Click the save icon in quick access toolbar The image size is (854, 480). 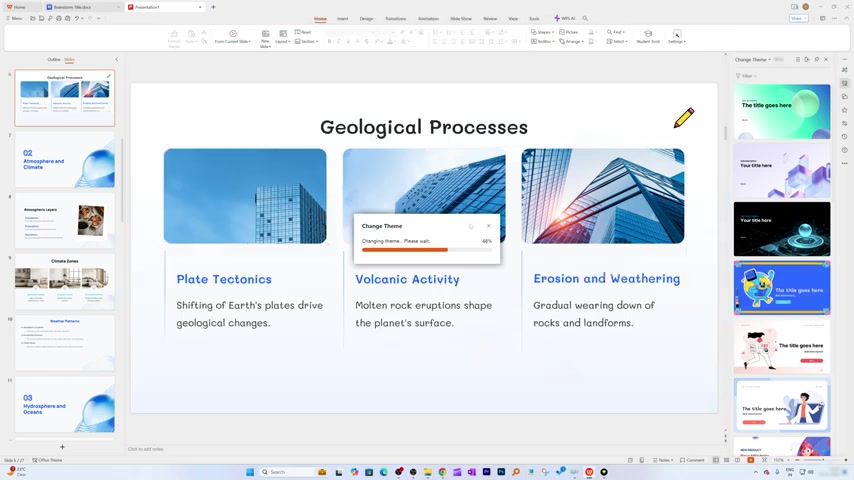(x=41, y=19)
